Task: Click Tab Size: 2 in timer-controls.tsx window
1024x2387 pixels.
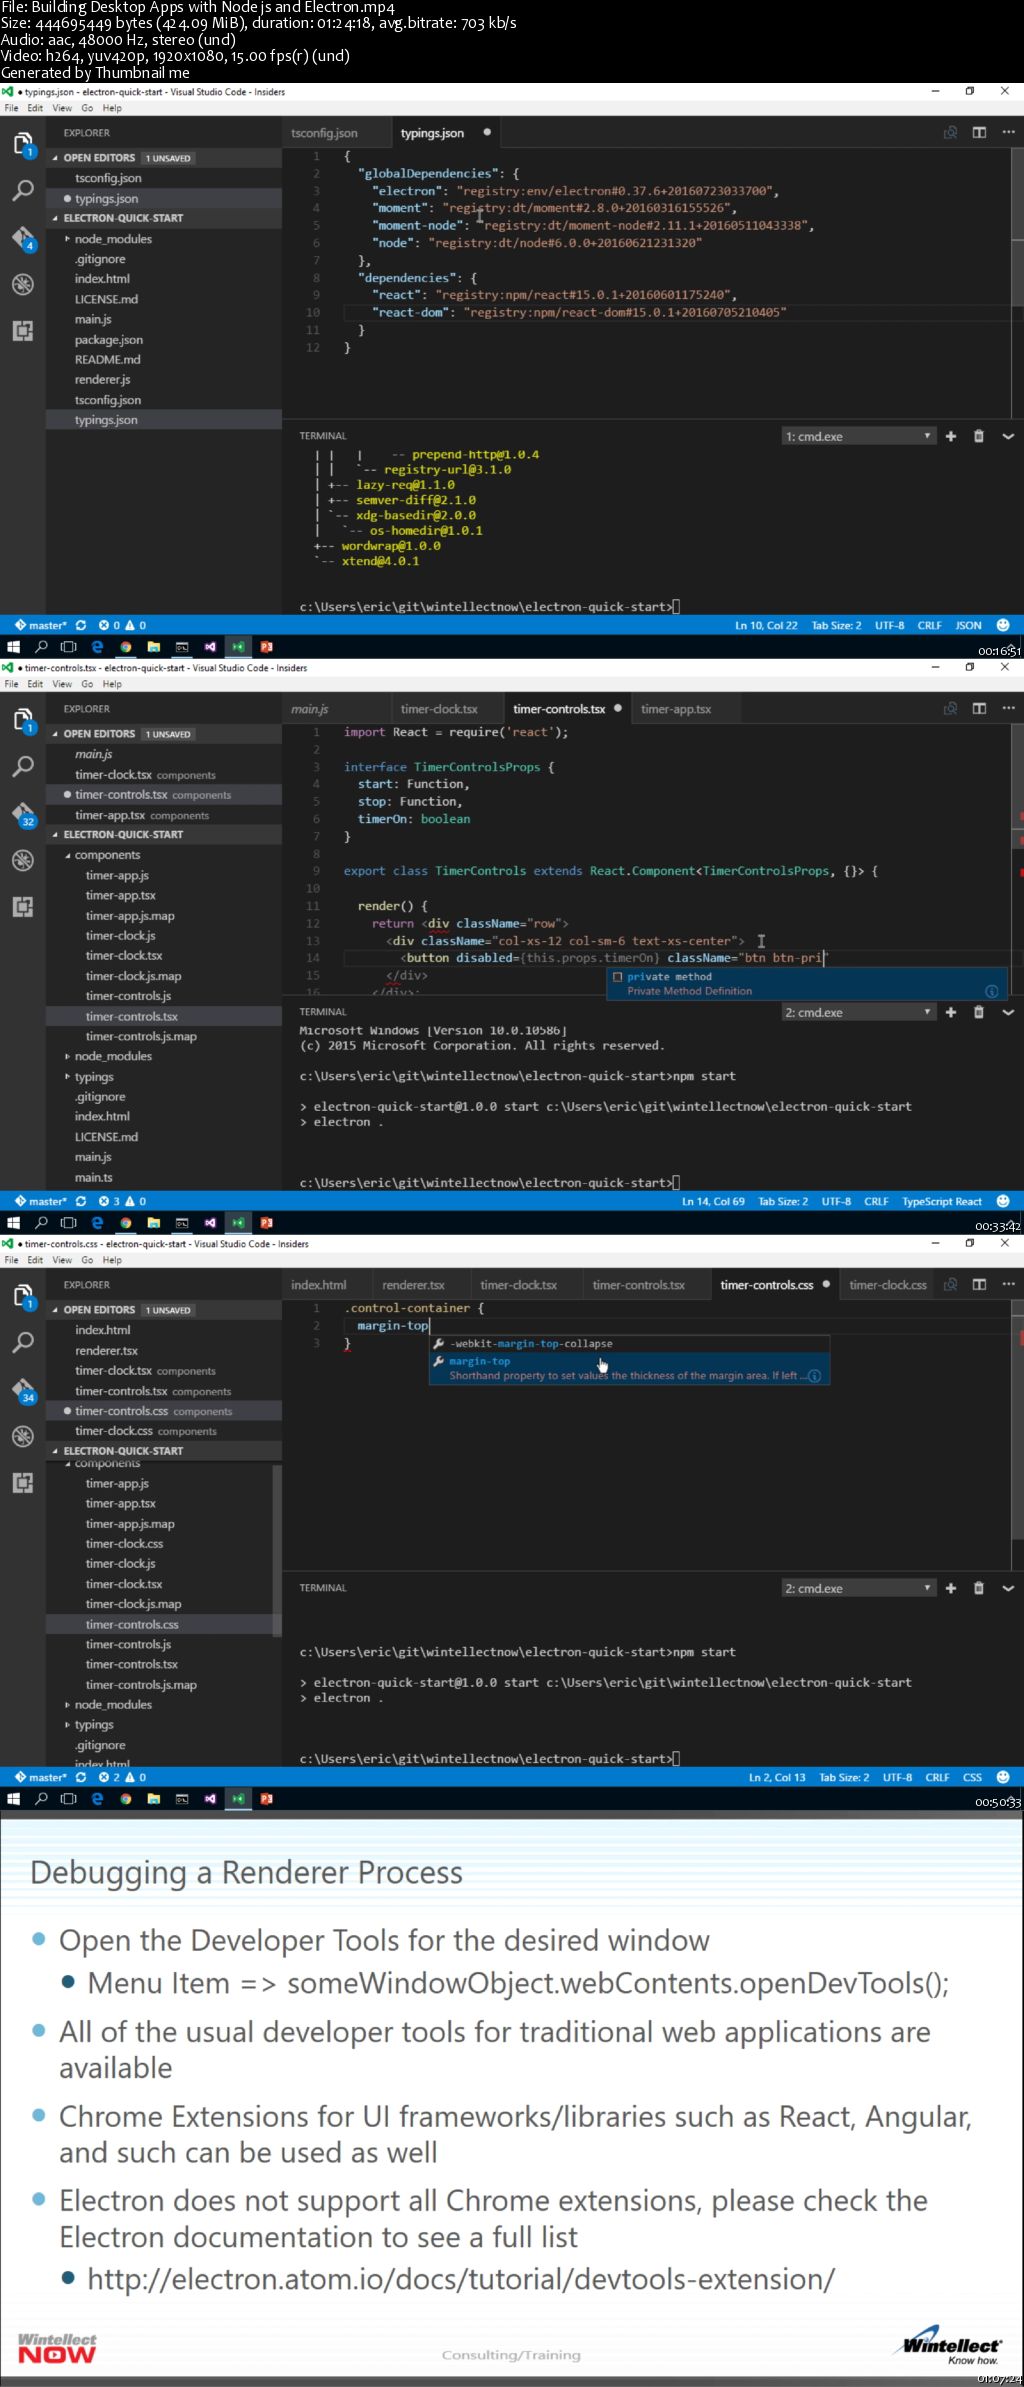Action: [783, 1201]
